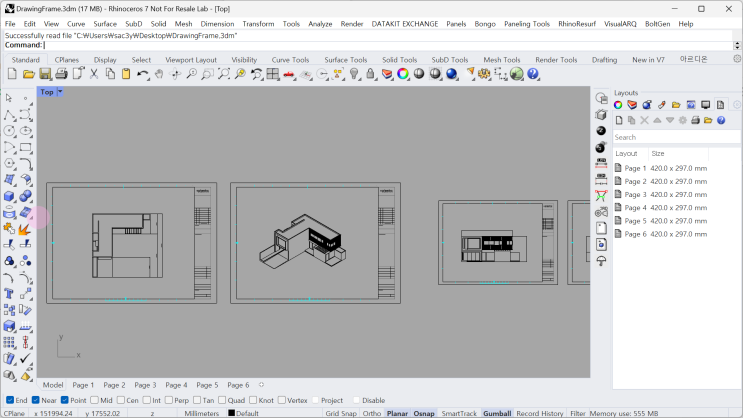743x418 pixels.
Task: Toggle Ortho in the status bar
Action: click(x=372, y=413)
